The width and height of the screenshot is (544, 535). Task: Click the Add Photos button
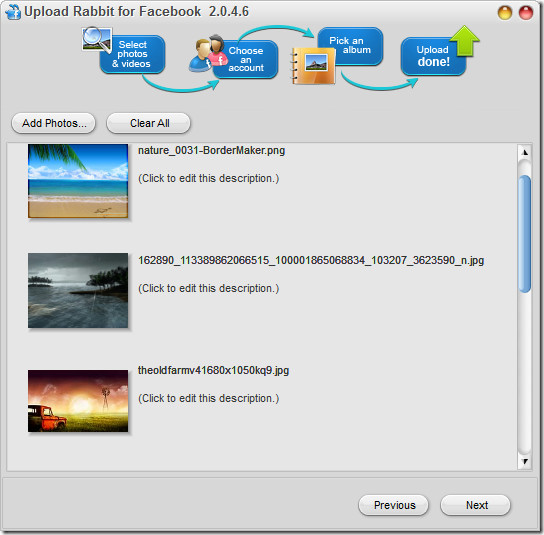point(53,123)
